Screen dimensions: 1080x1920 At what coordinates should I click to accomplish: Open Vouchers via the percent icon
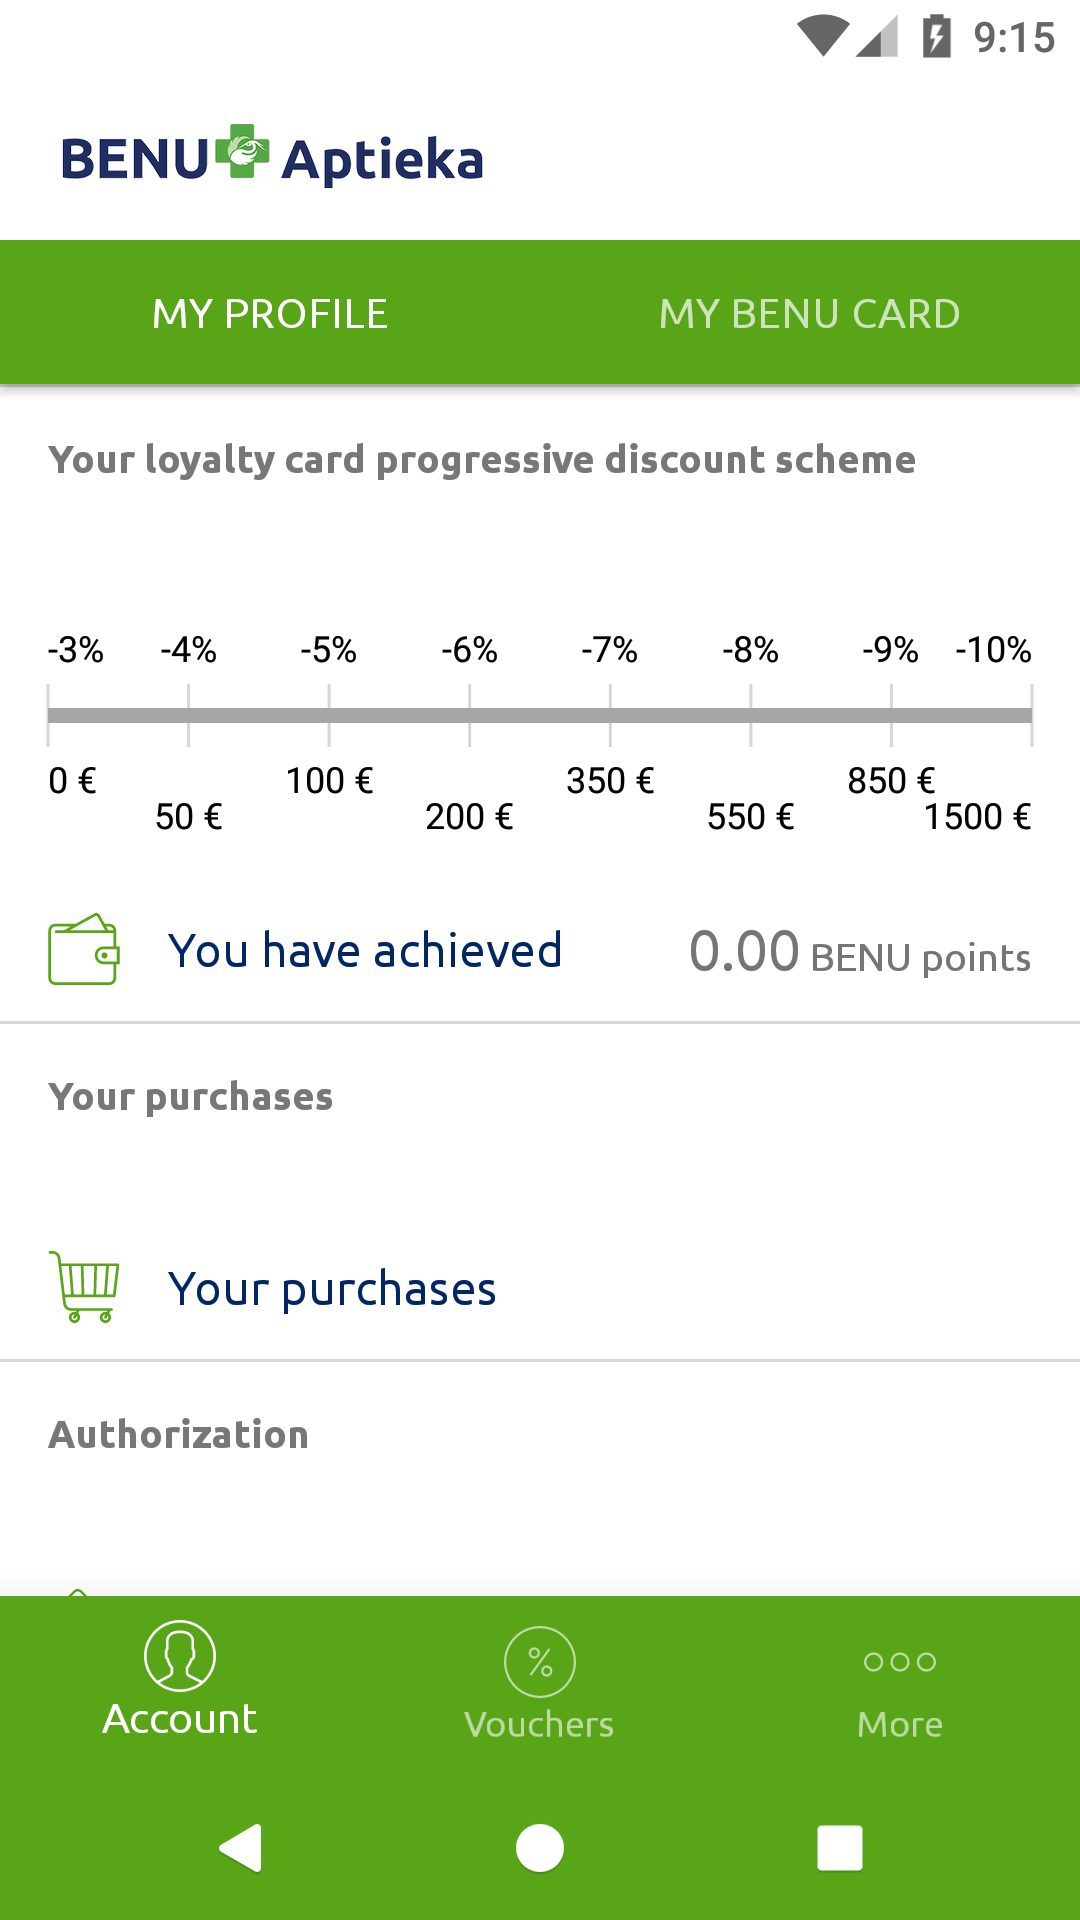540,1662
